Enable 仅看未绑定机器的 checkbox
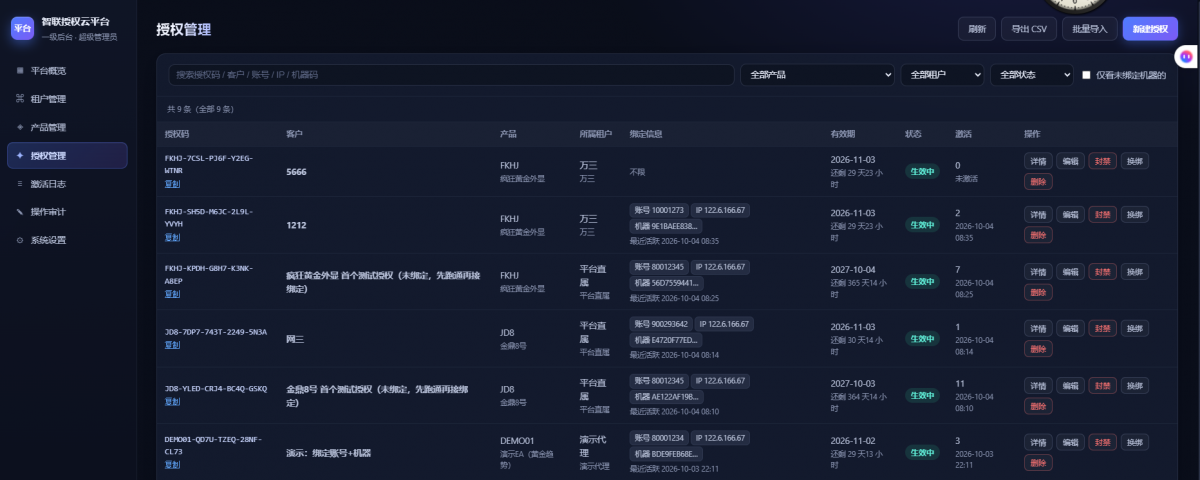Screen dimensions: 1200x480 click(x=1087, y=75)
